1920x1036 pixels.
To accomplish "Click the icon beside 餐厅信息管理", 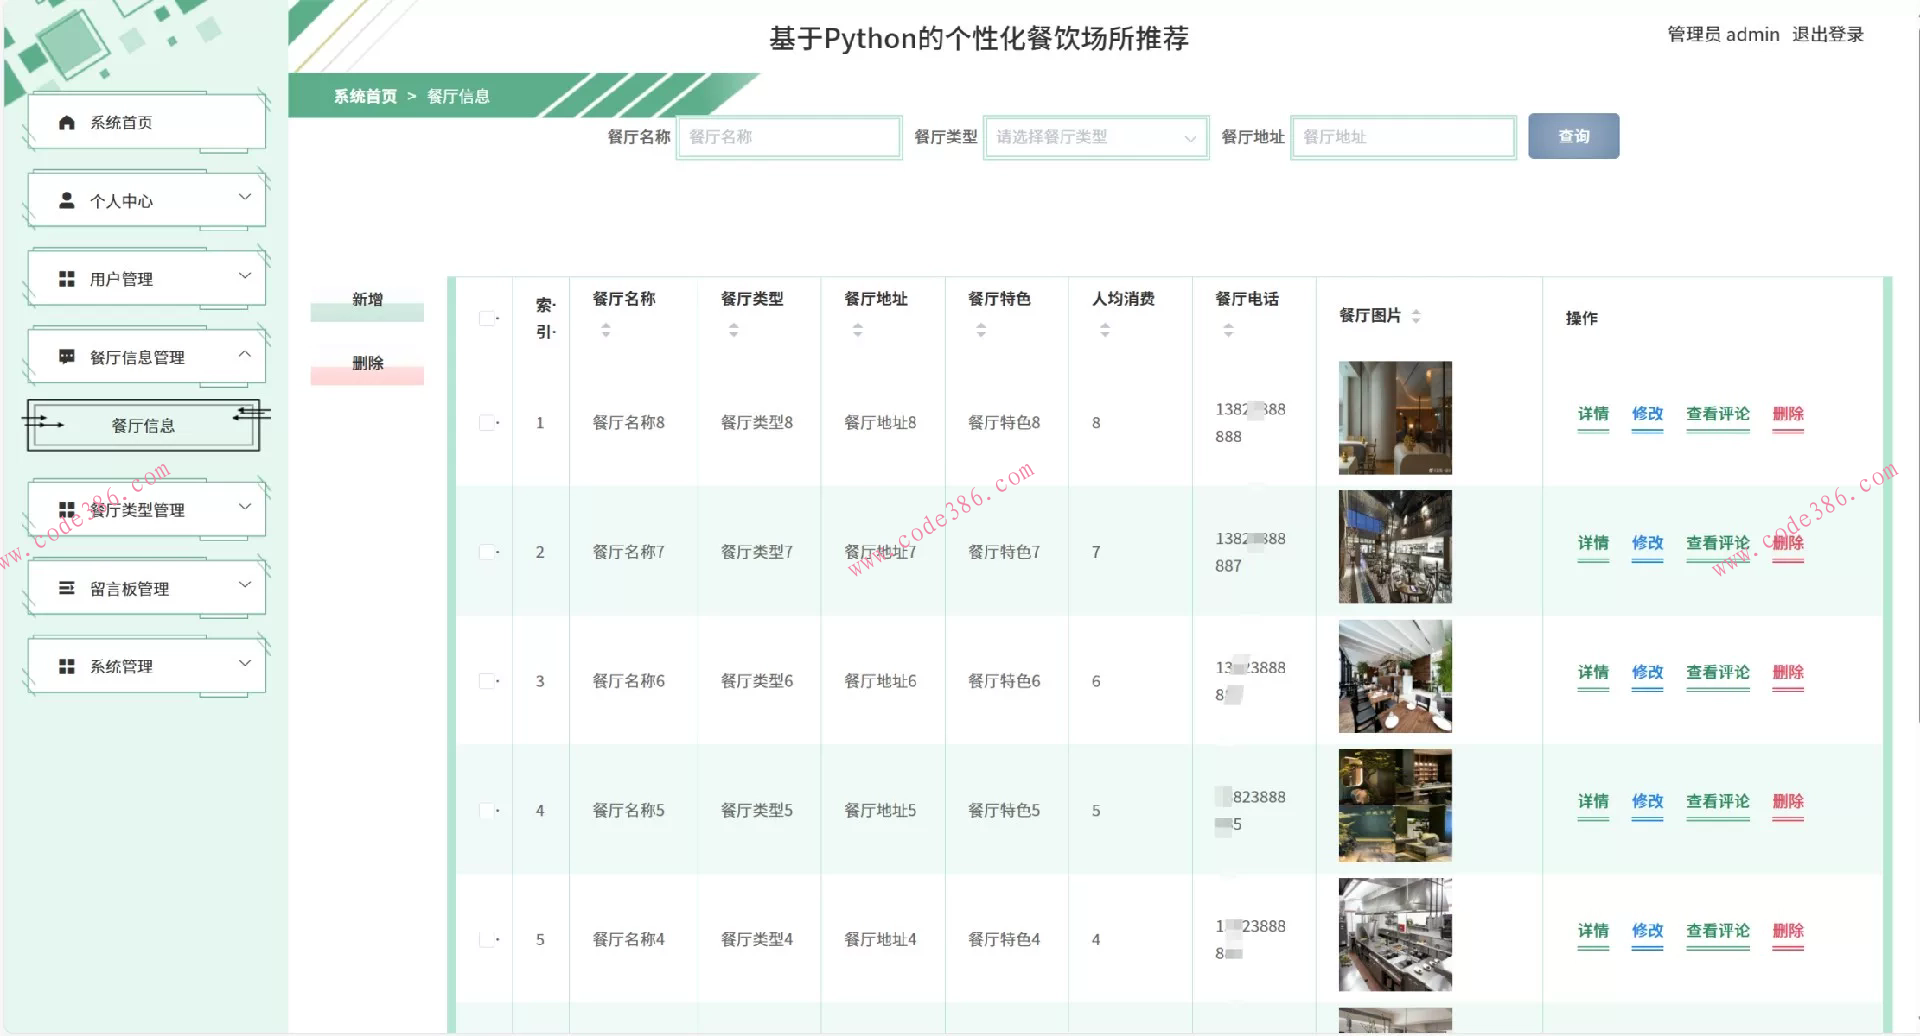I will coord(66,355).
